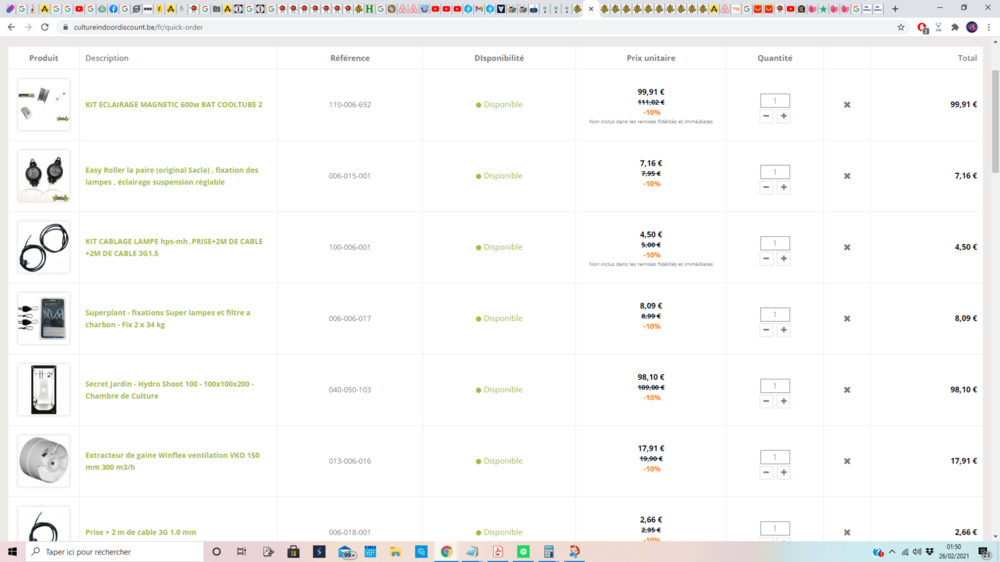
Task: Open Task View on the taskbar
Action: [242, 552]
